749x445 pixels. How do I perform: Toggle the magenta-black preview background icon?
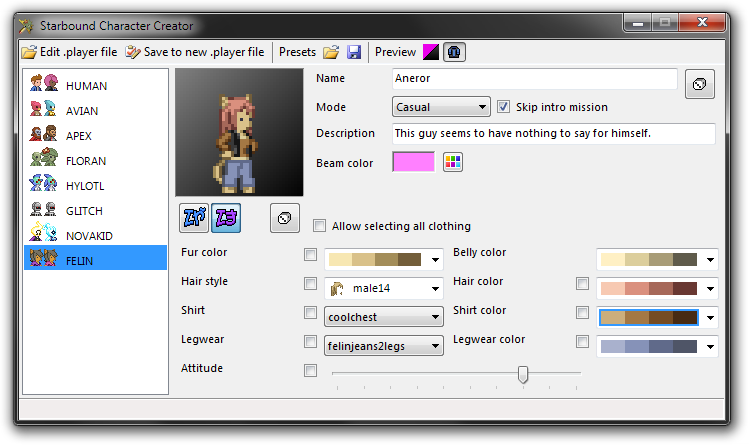tap(430, 52)
